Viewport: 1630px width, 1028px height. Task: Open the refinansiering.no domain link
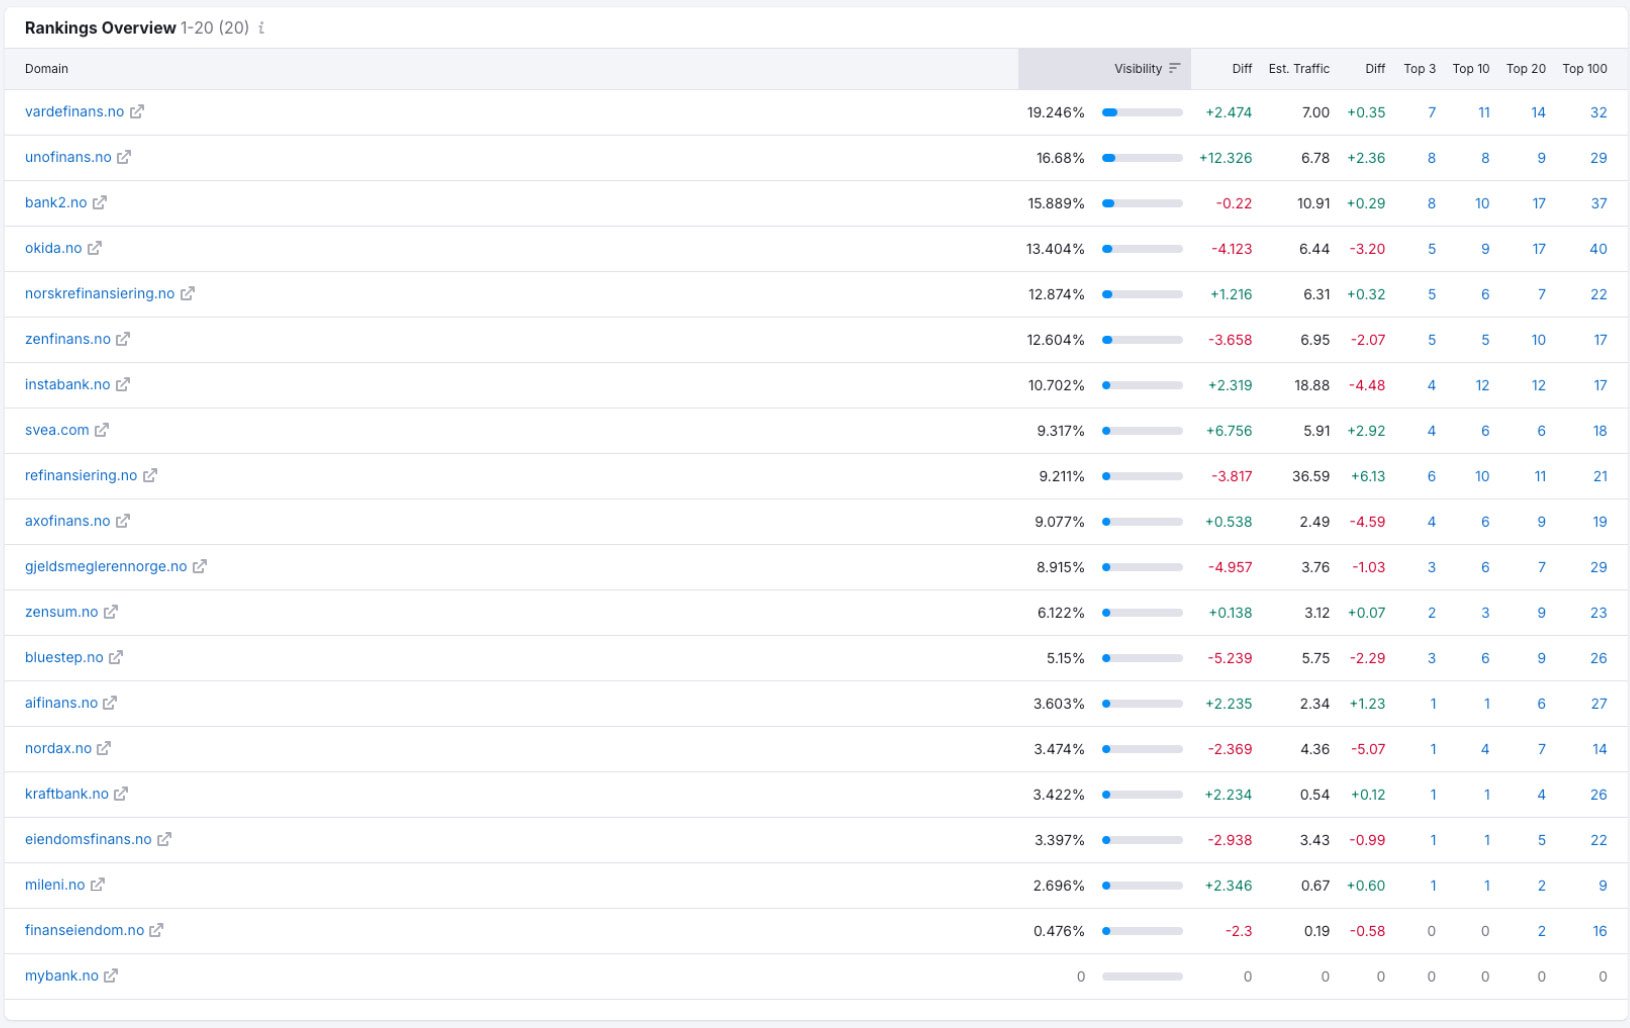tap(81, 476)
